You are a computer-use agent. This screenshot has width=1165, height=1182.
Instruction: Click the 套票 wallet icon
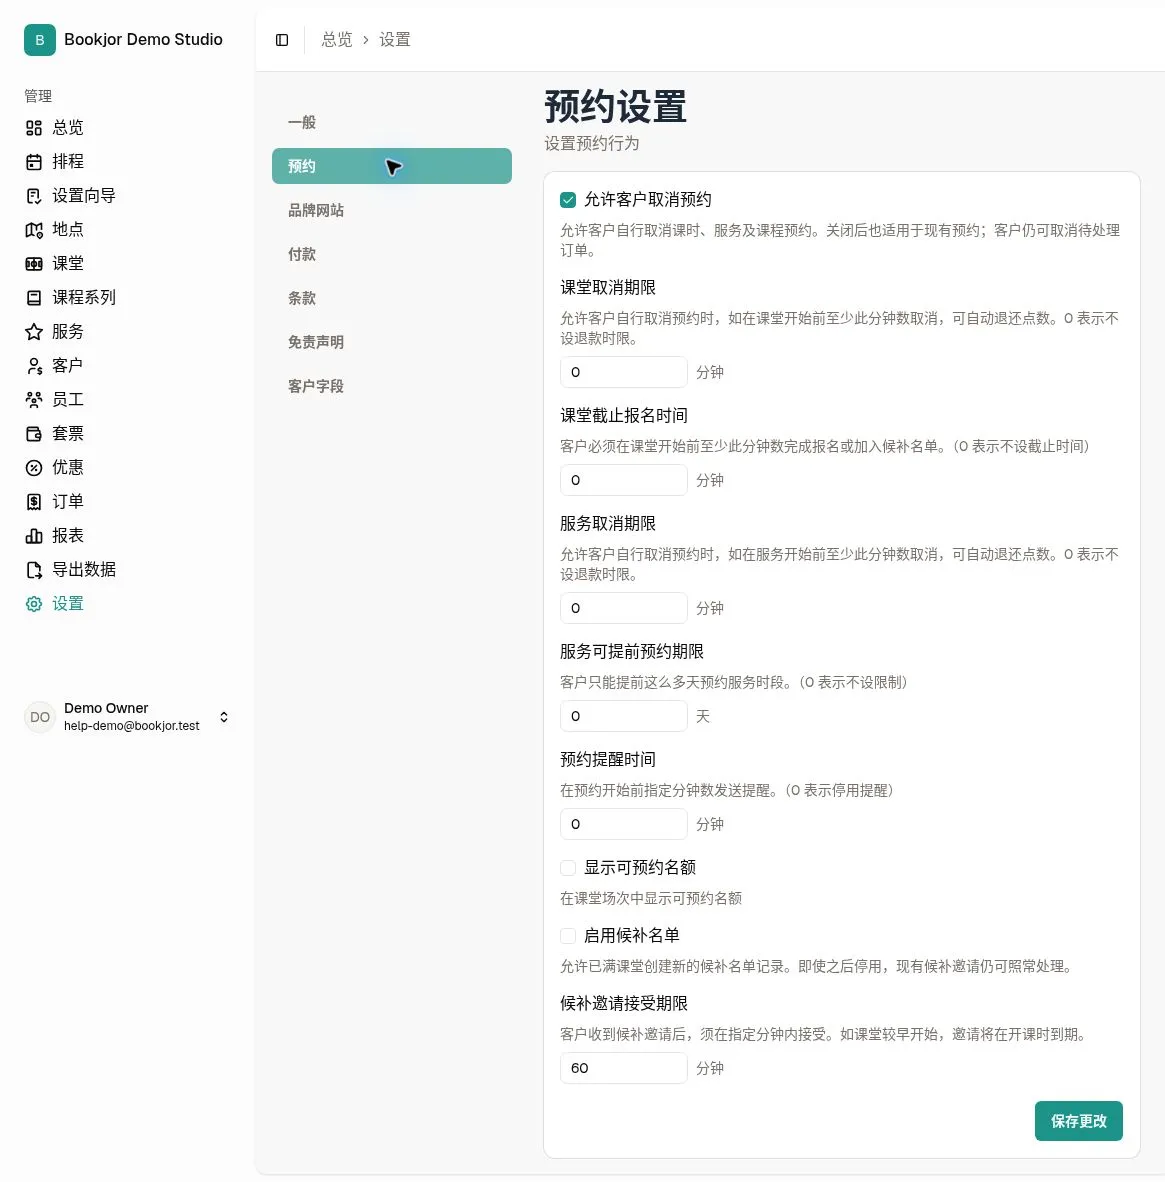(x=34, y=433)
